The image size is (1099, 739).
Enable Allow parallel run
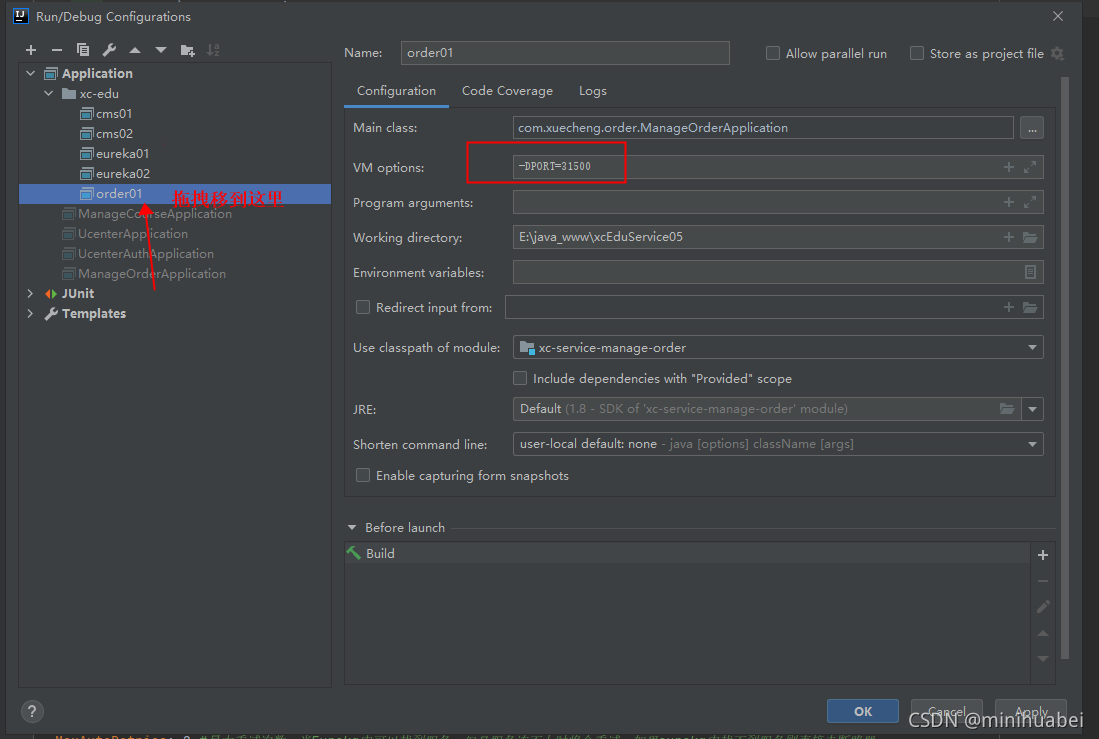pyautogui.click(x=772, y=53)
